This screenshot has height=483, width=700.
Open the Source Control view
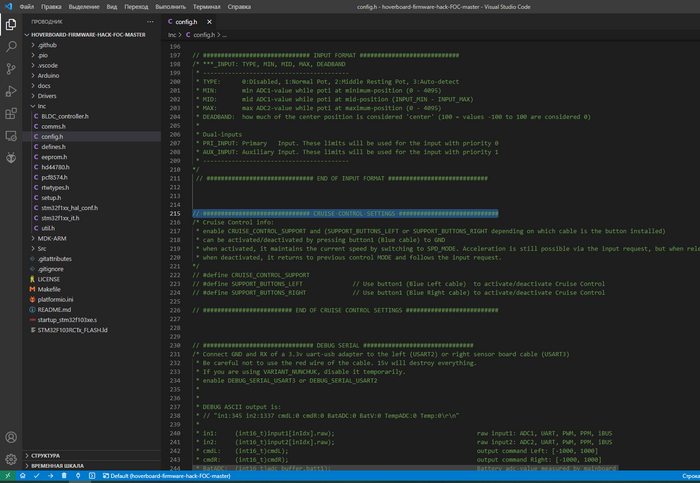coord(11,69)
